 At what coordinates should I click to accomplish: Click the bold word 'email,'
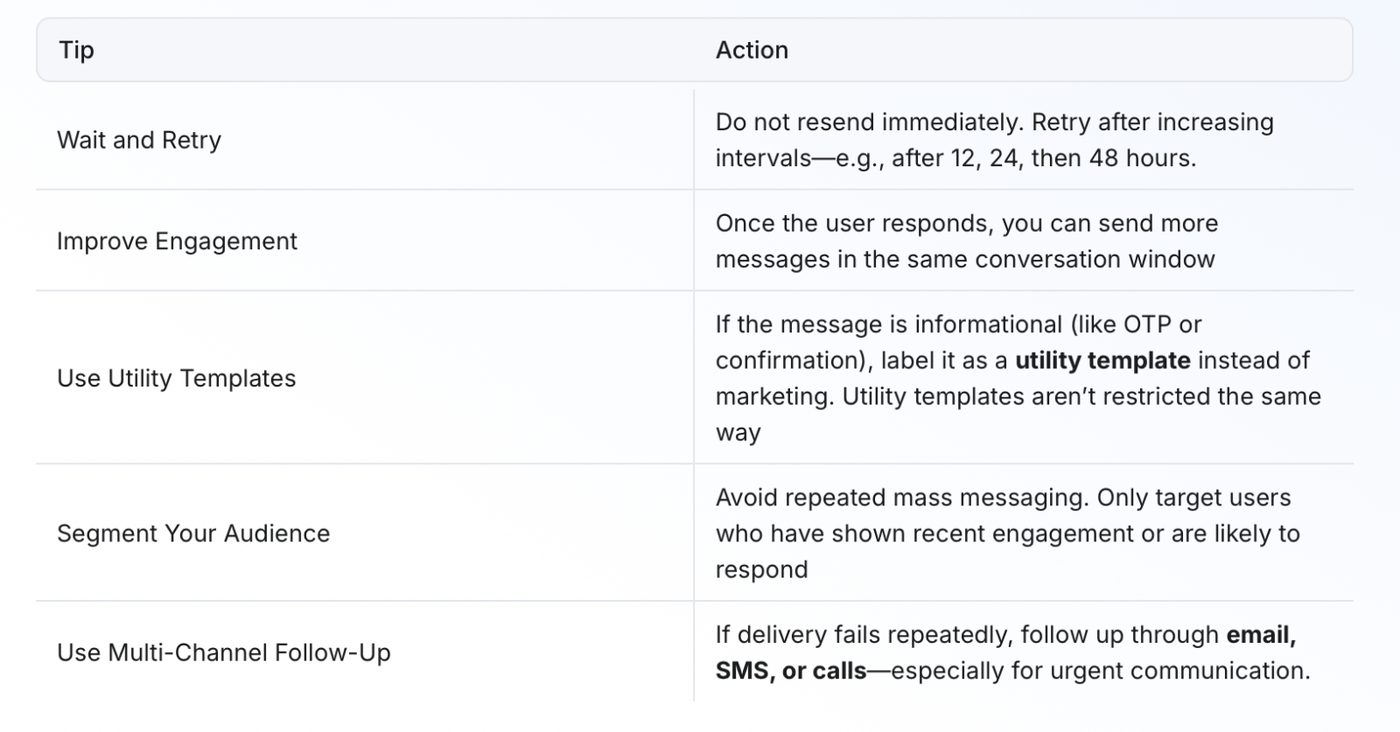[1261, 634]
